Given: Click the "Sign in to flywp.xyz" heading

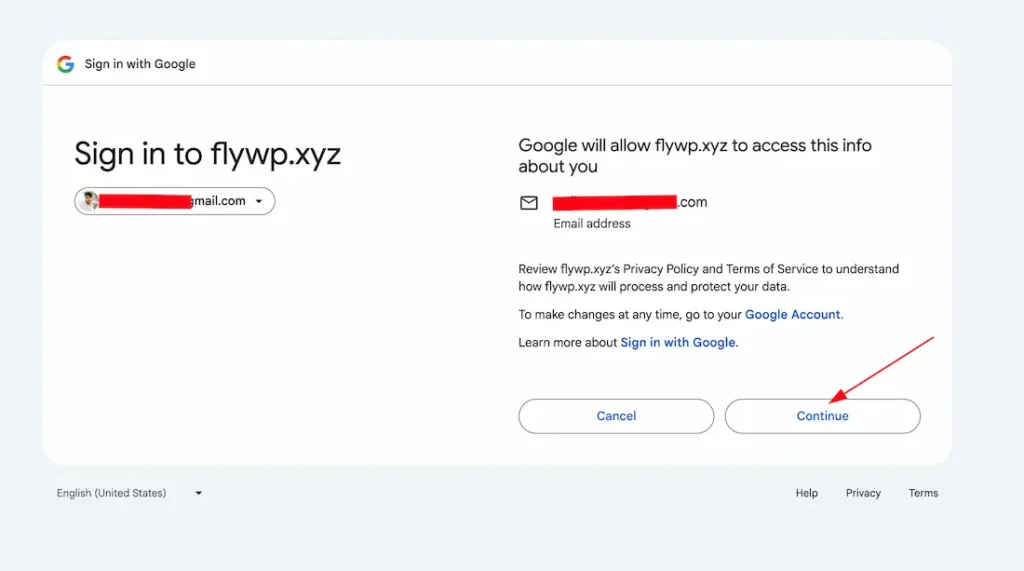Looking at the screenshot, I should [207, 154].
